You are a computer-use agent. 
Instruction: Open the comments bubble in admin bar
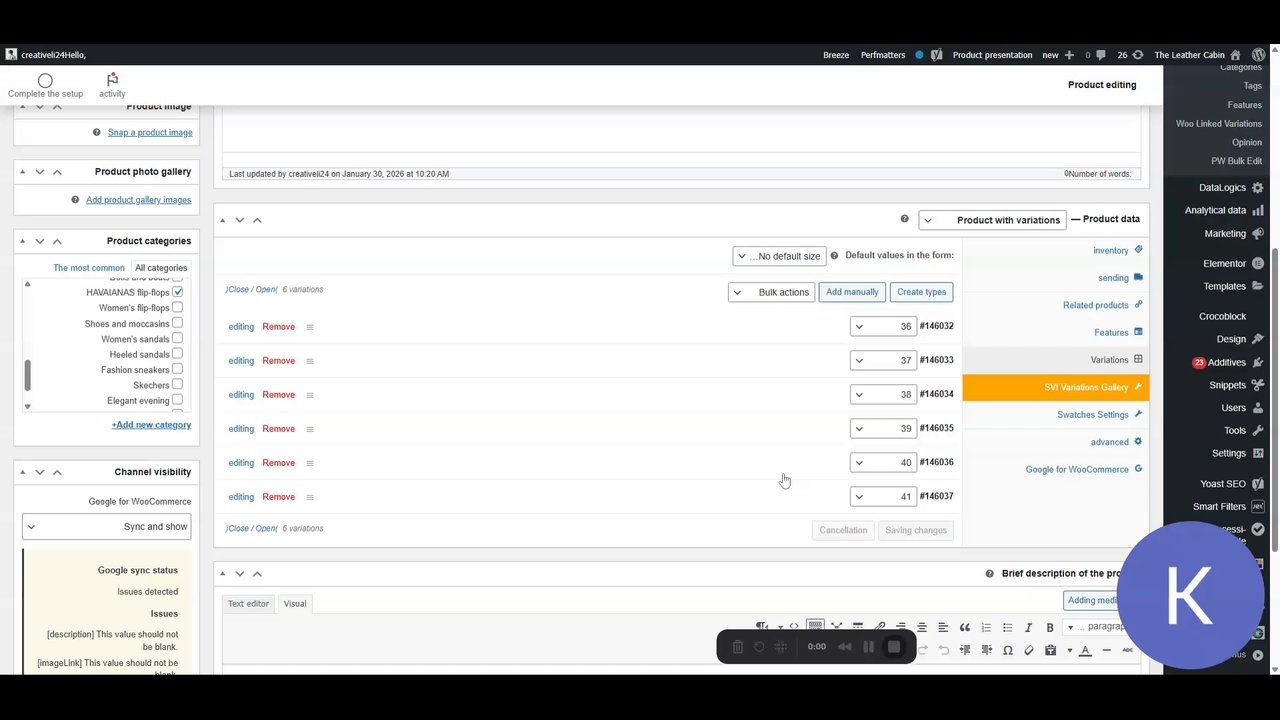[x=1101, y=55]
